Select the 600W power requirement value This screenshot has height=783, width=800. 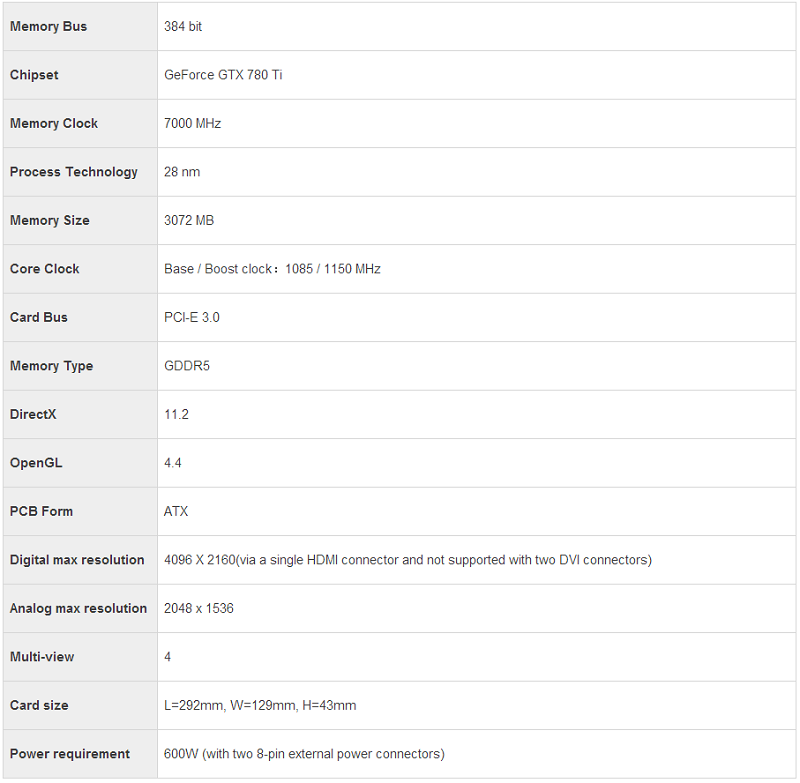tap(304, 754)
